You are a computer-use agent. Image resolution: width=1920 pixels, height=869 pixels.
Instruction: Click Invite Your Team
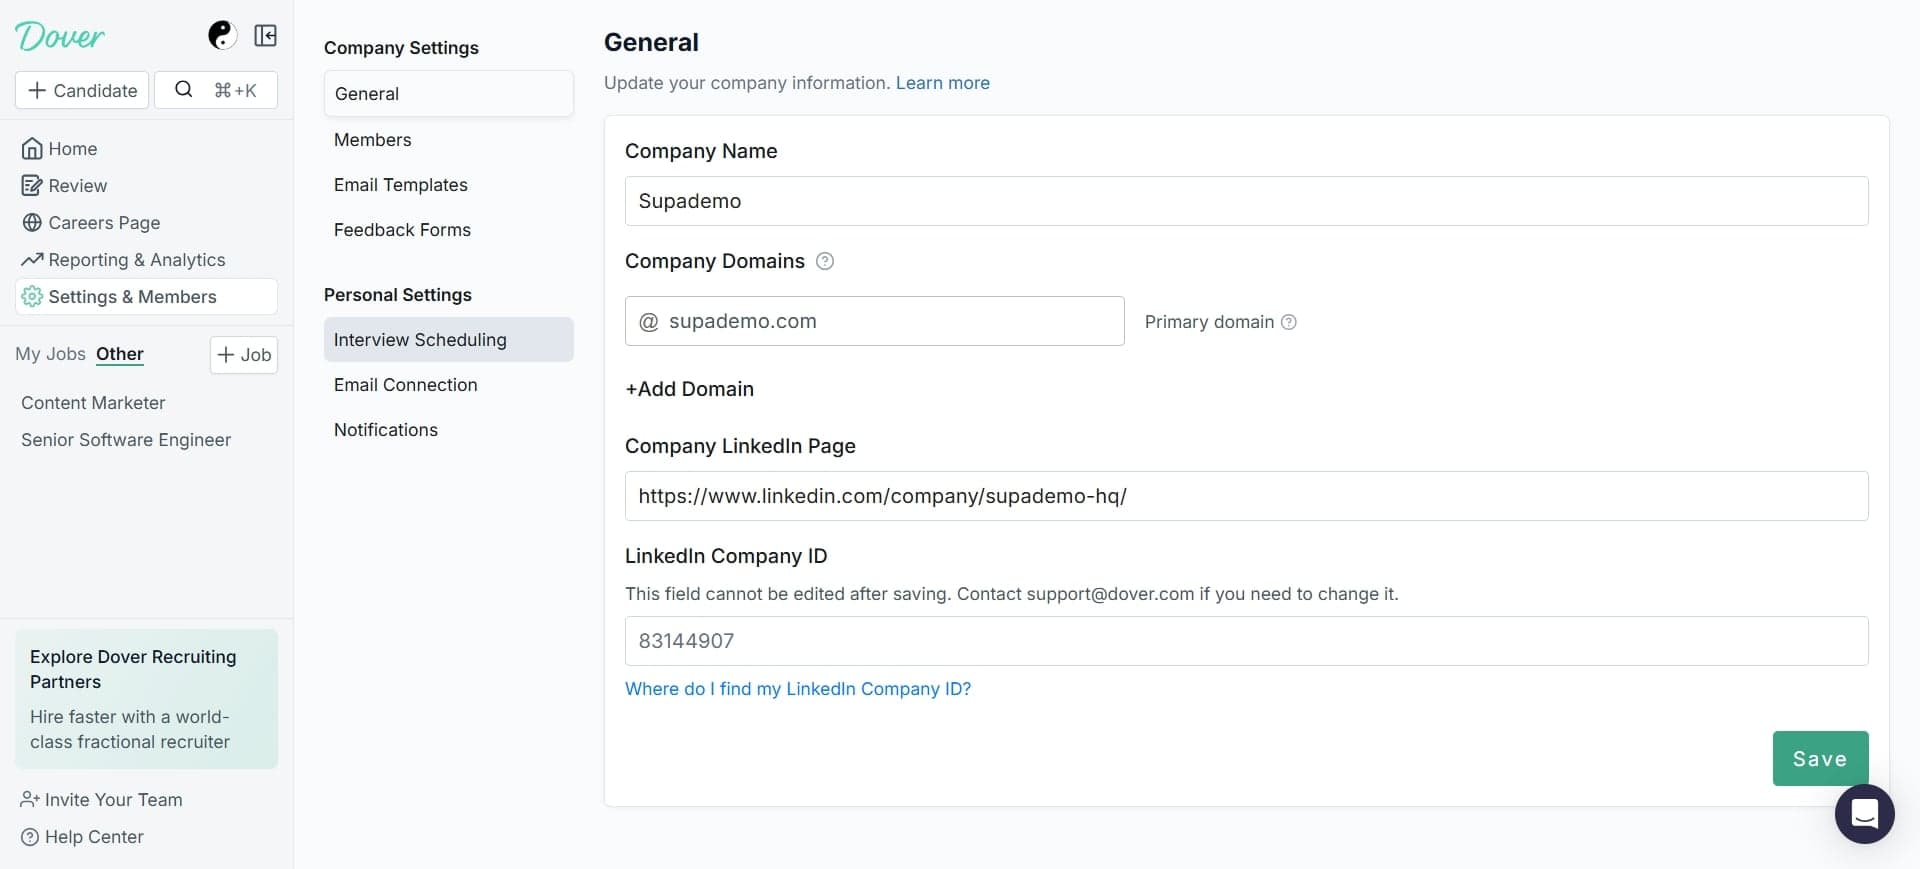point(101,800)
